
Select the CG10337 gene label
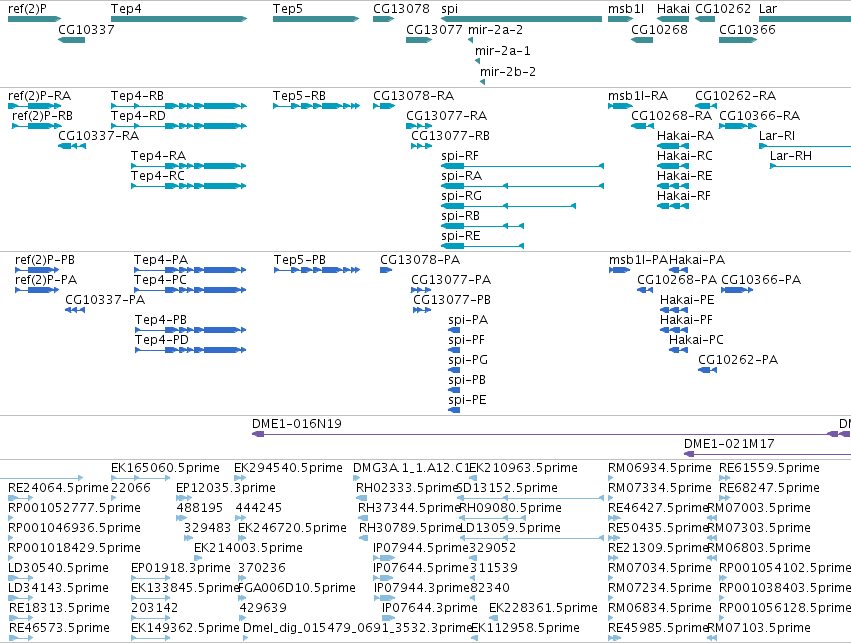pyautogui.click(x=86, y=29)
